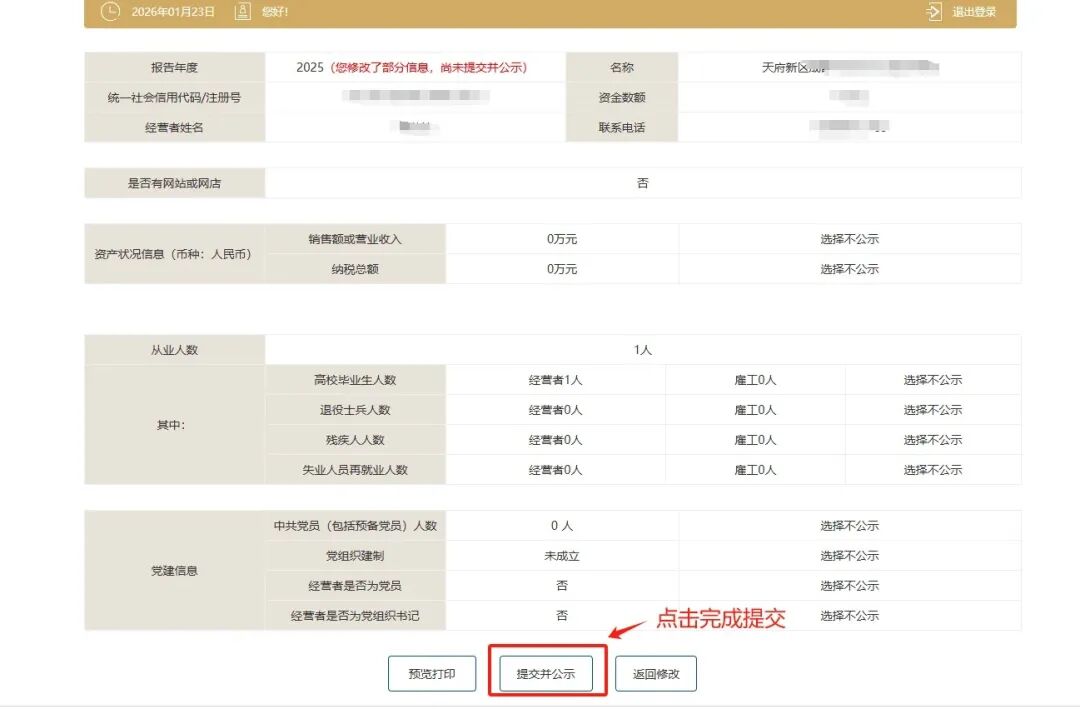Click the 从业人数 label cell
Screen dimensions: 1080x709
tap(174, 350)
